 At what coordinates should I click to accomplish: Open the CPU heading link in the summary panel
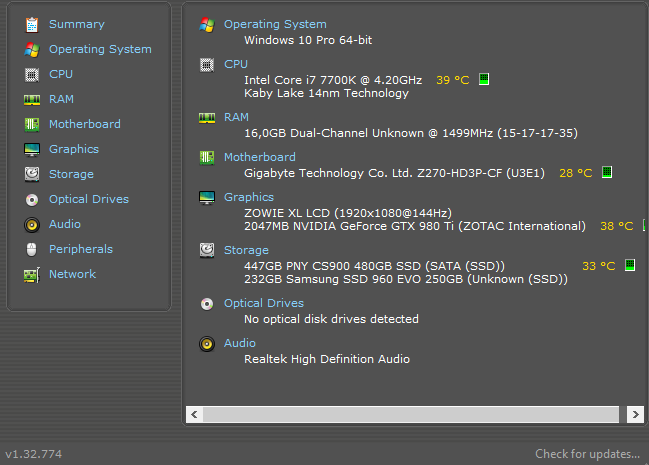tap(235, 64)
